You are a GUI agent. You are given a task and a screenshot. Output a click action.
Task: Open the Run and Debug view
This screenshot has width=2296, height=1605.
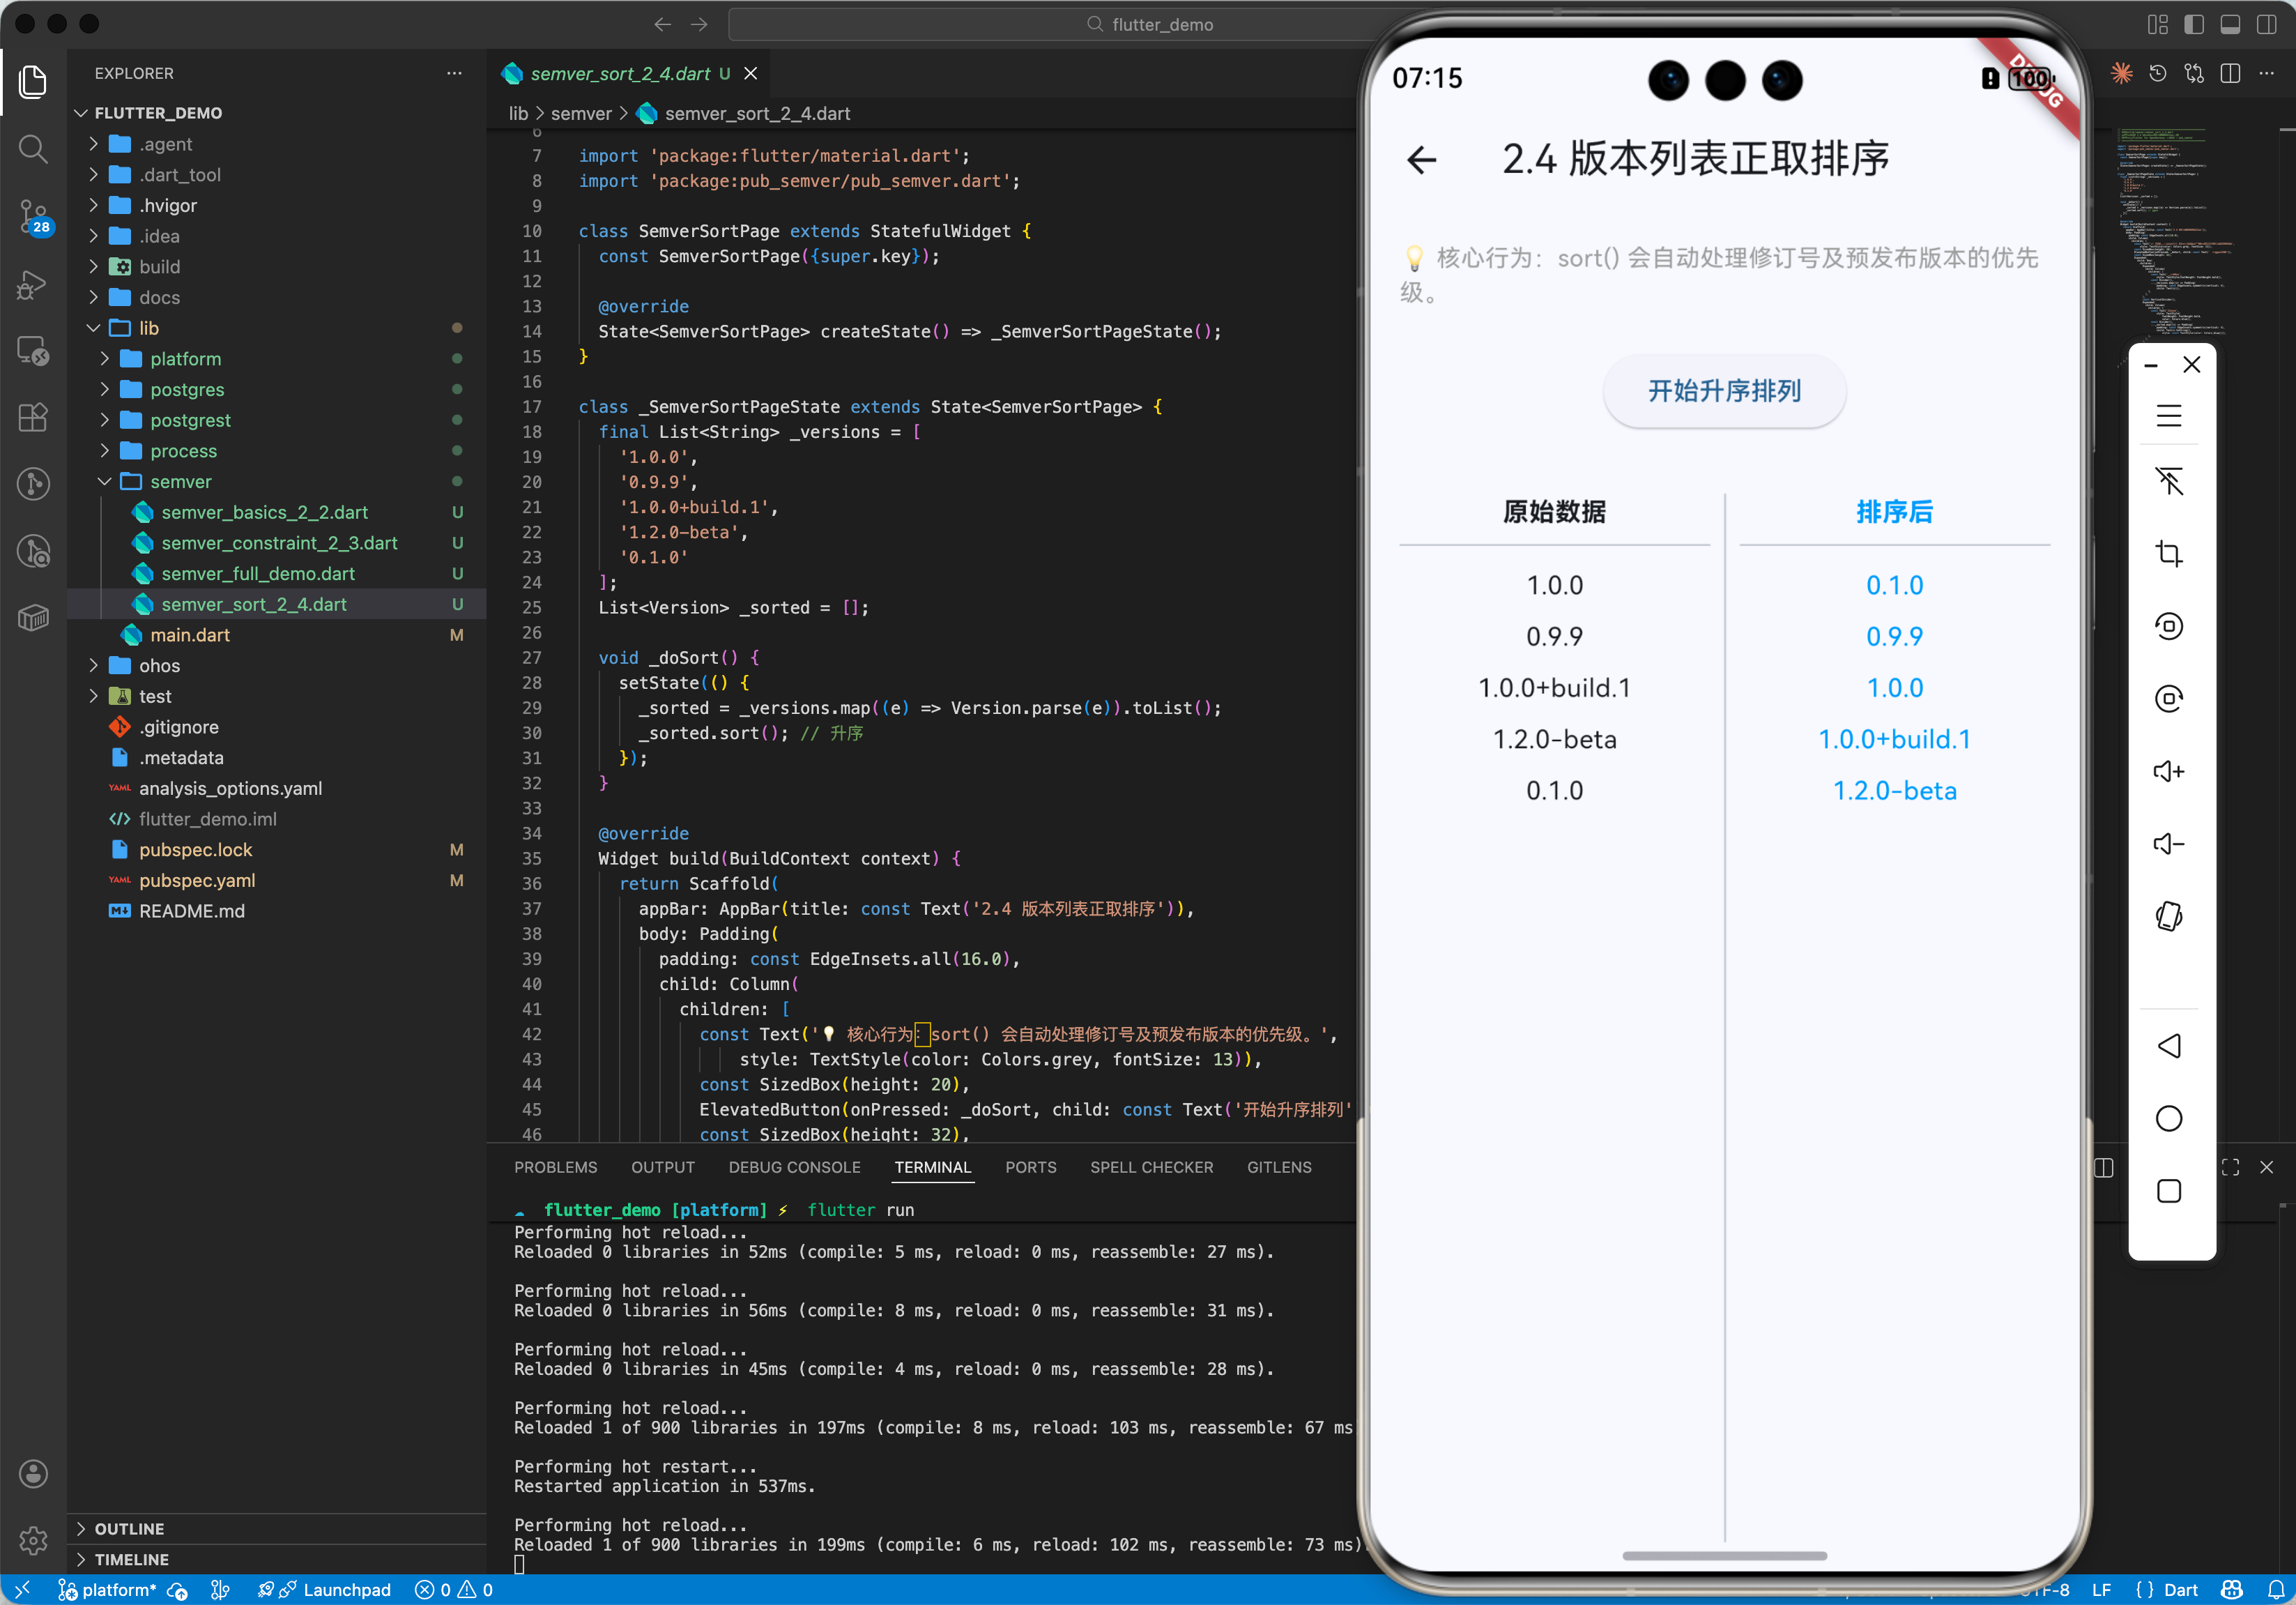point(33,285)
